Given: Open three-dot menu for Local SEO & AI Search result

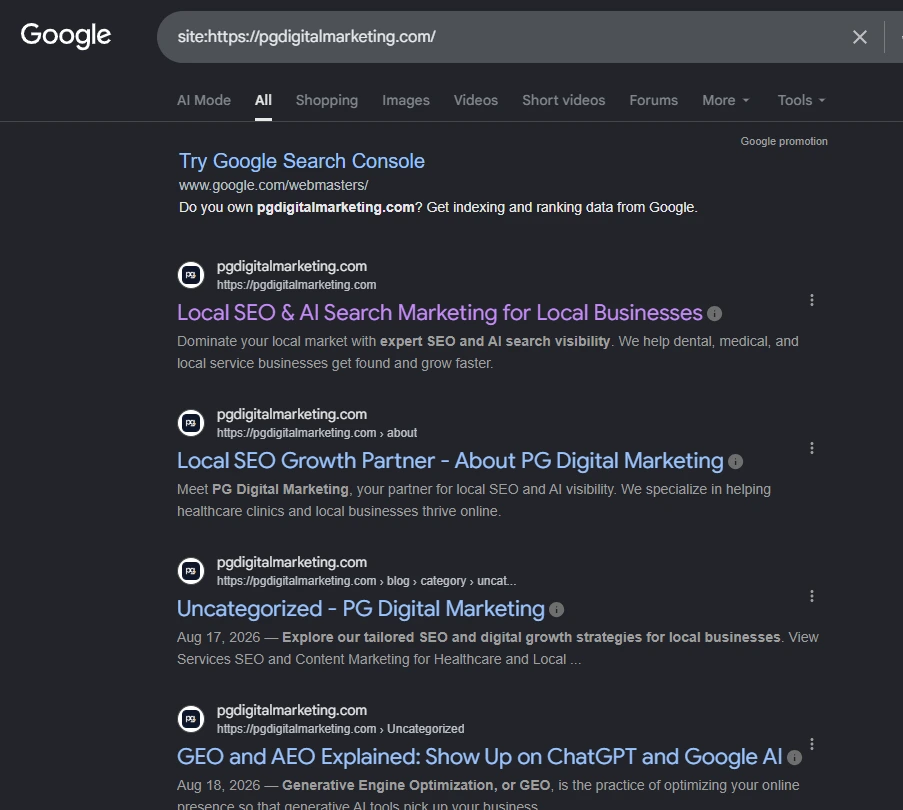Looking at the screenshot, I should click(x=811, y=300).
